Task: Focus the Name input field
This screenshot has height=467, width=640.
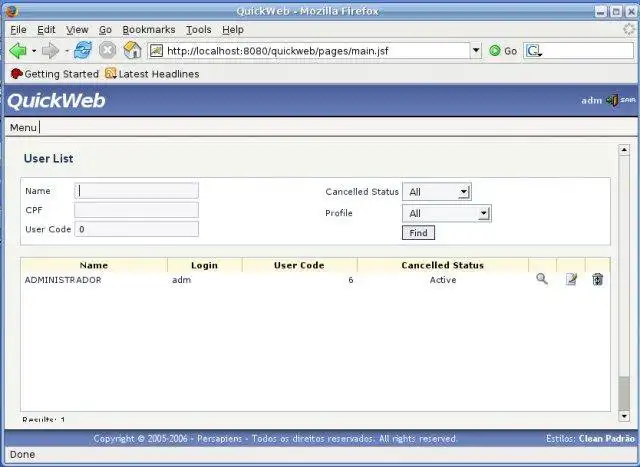Action: pos(136,191)
